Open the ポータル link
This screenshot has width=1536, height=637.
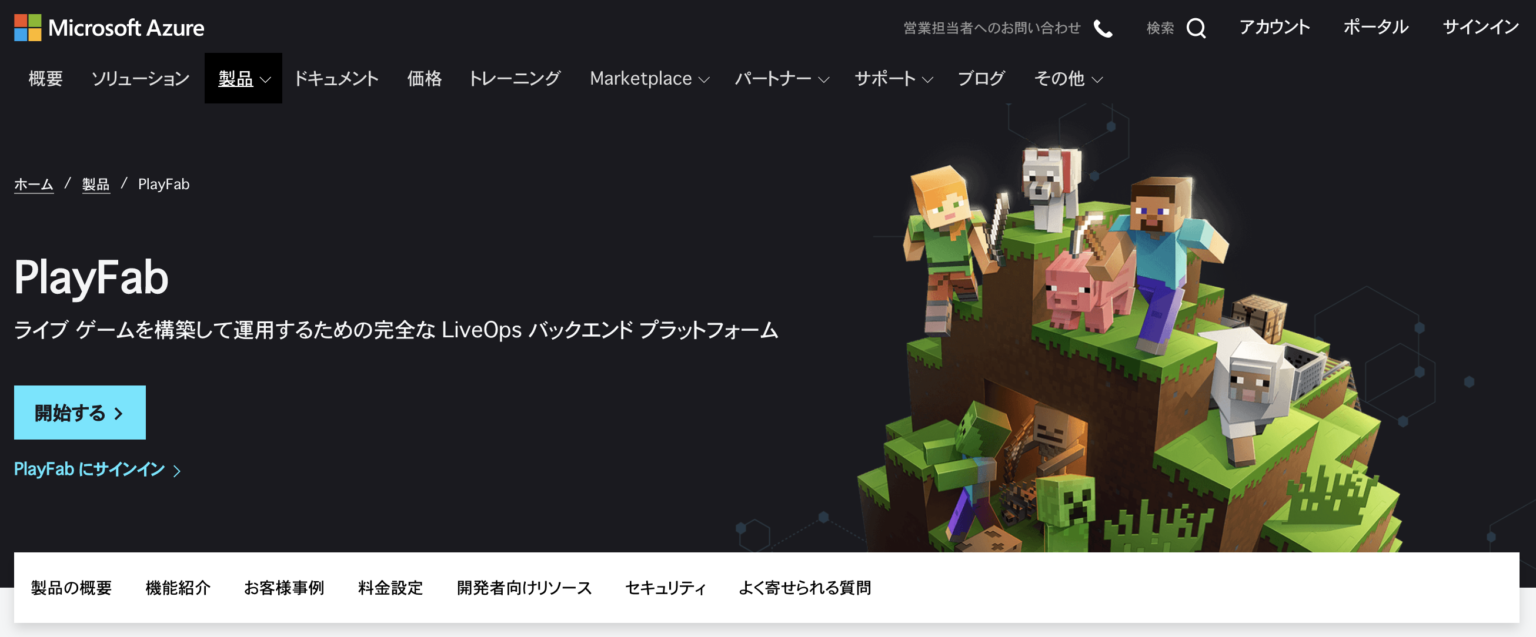pyautogui.click(x=1376, y=27)
